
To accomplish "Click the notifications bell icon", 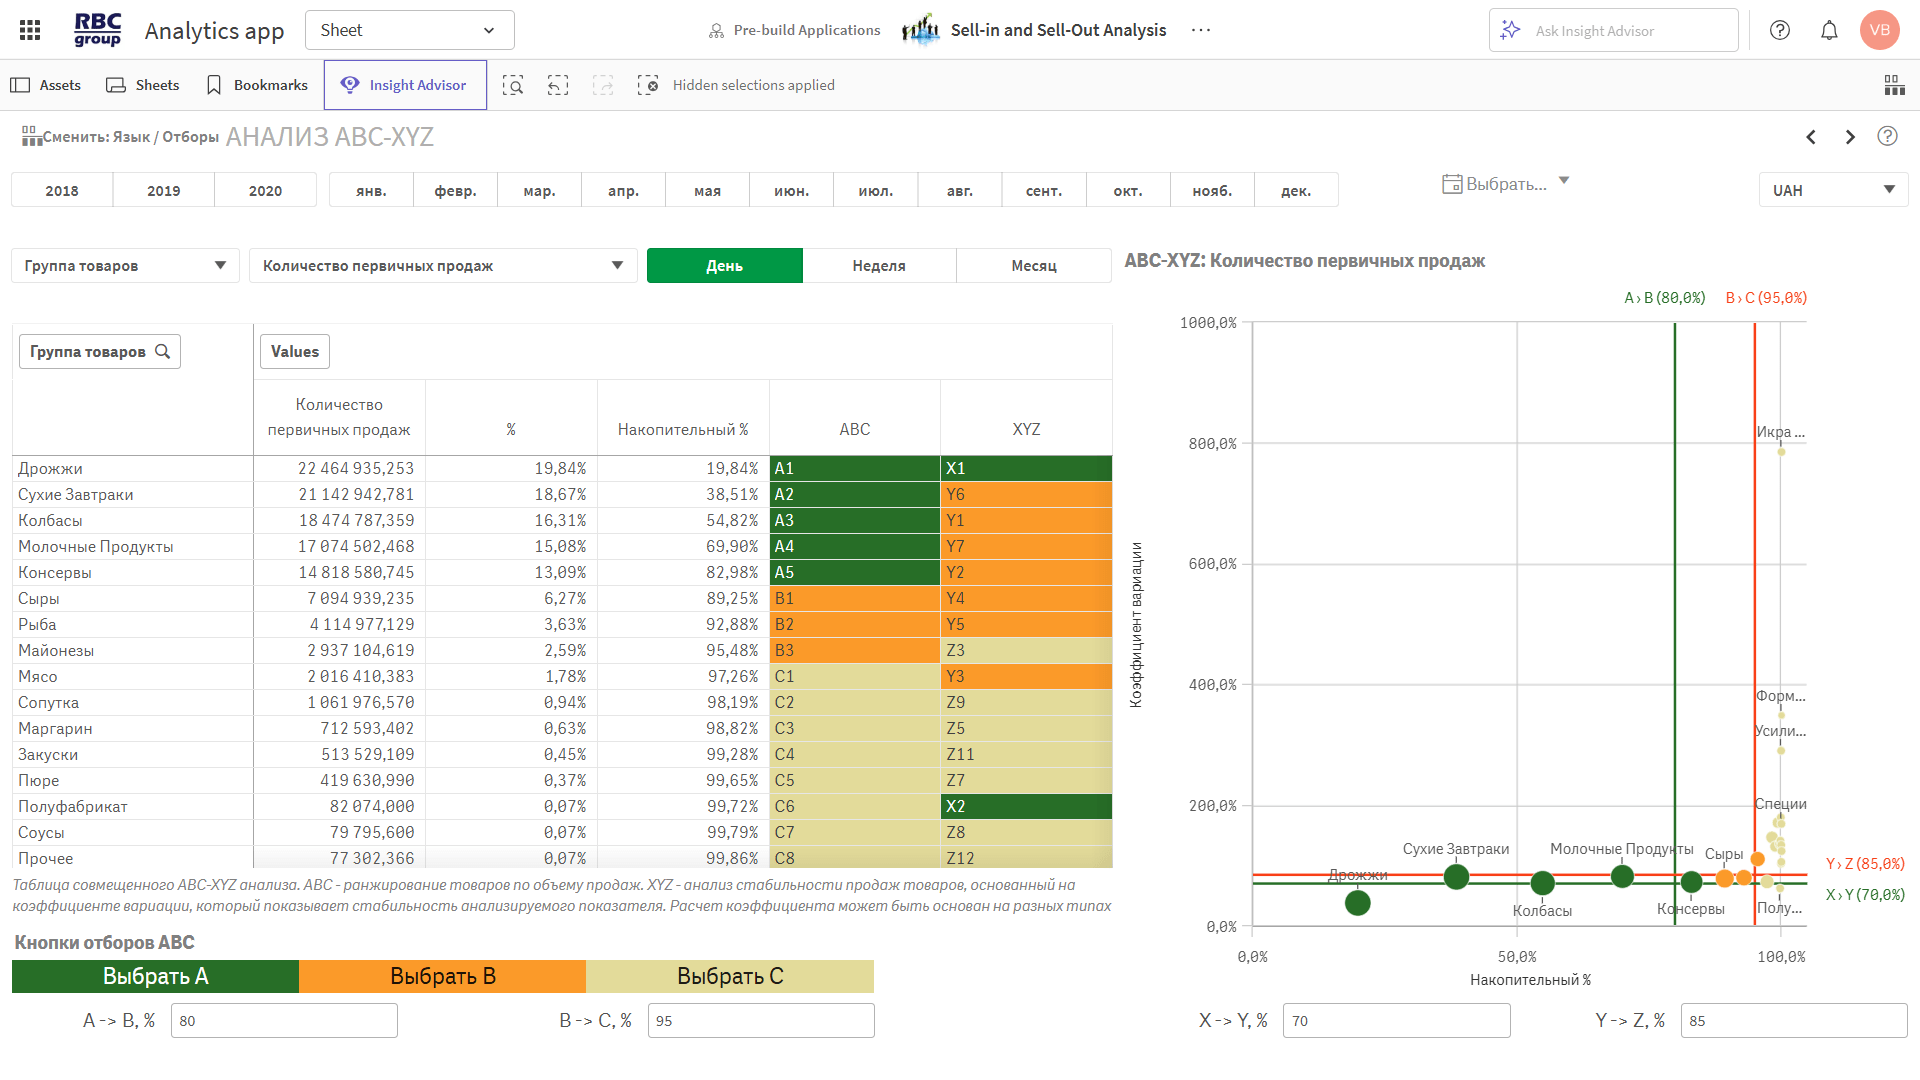I will (1829, 30).
